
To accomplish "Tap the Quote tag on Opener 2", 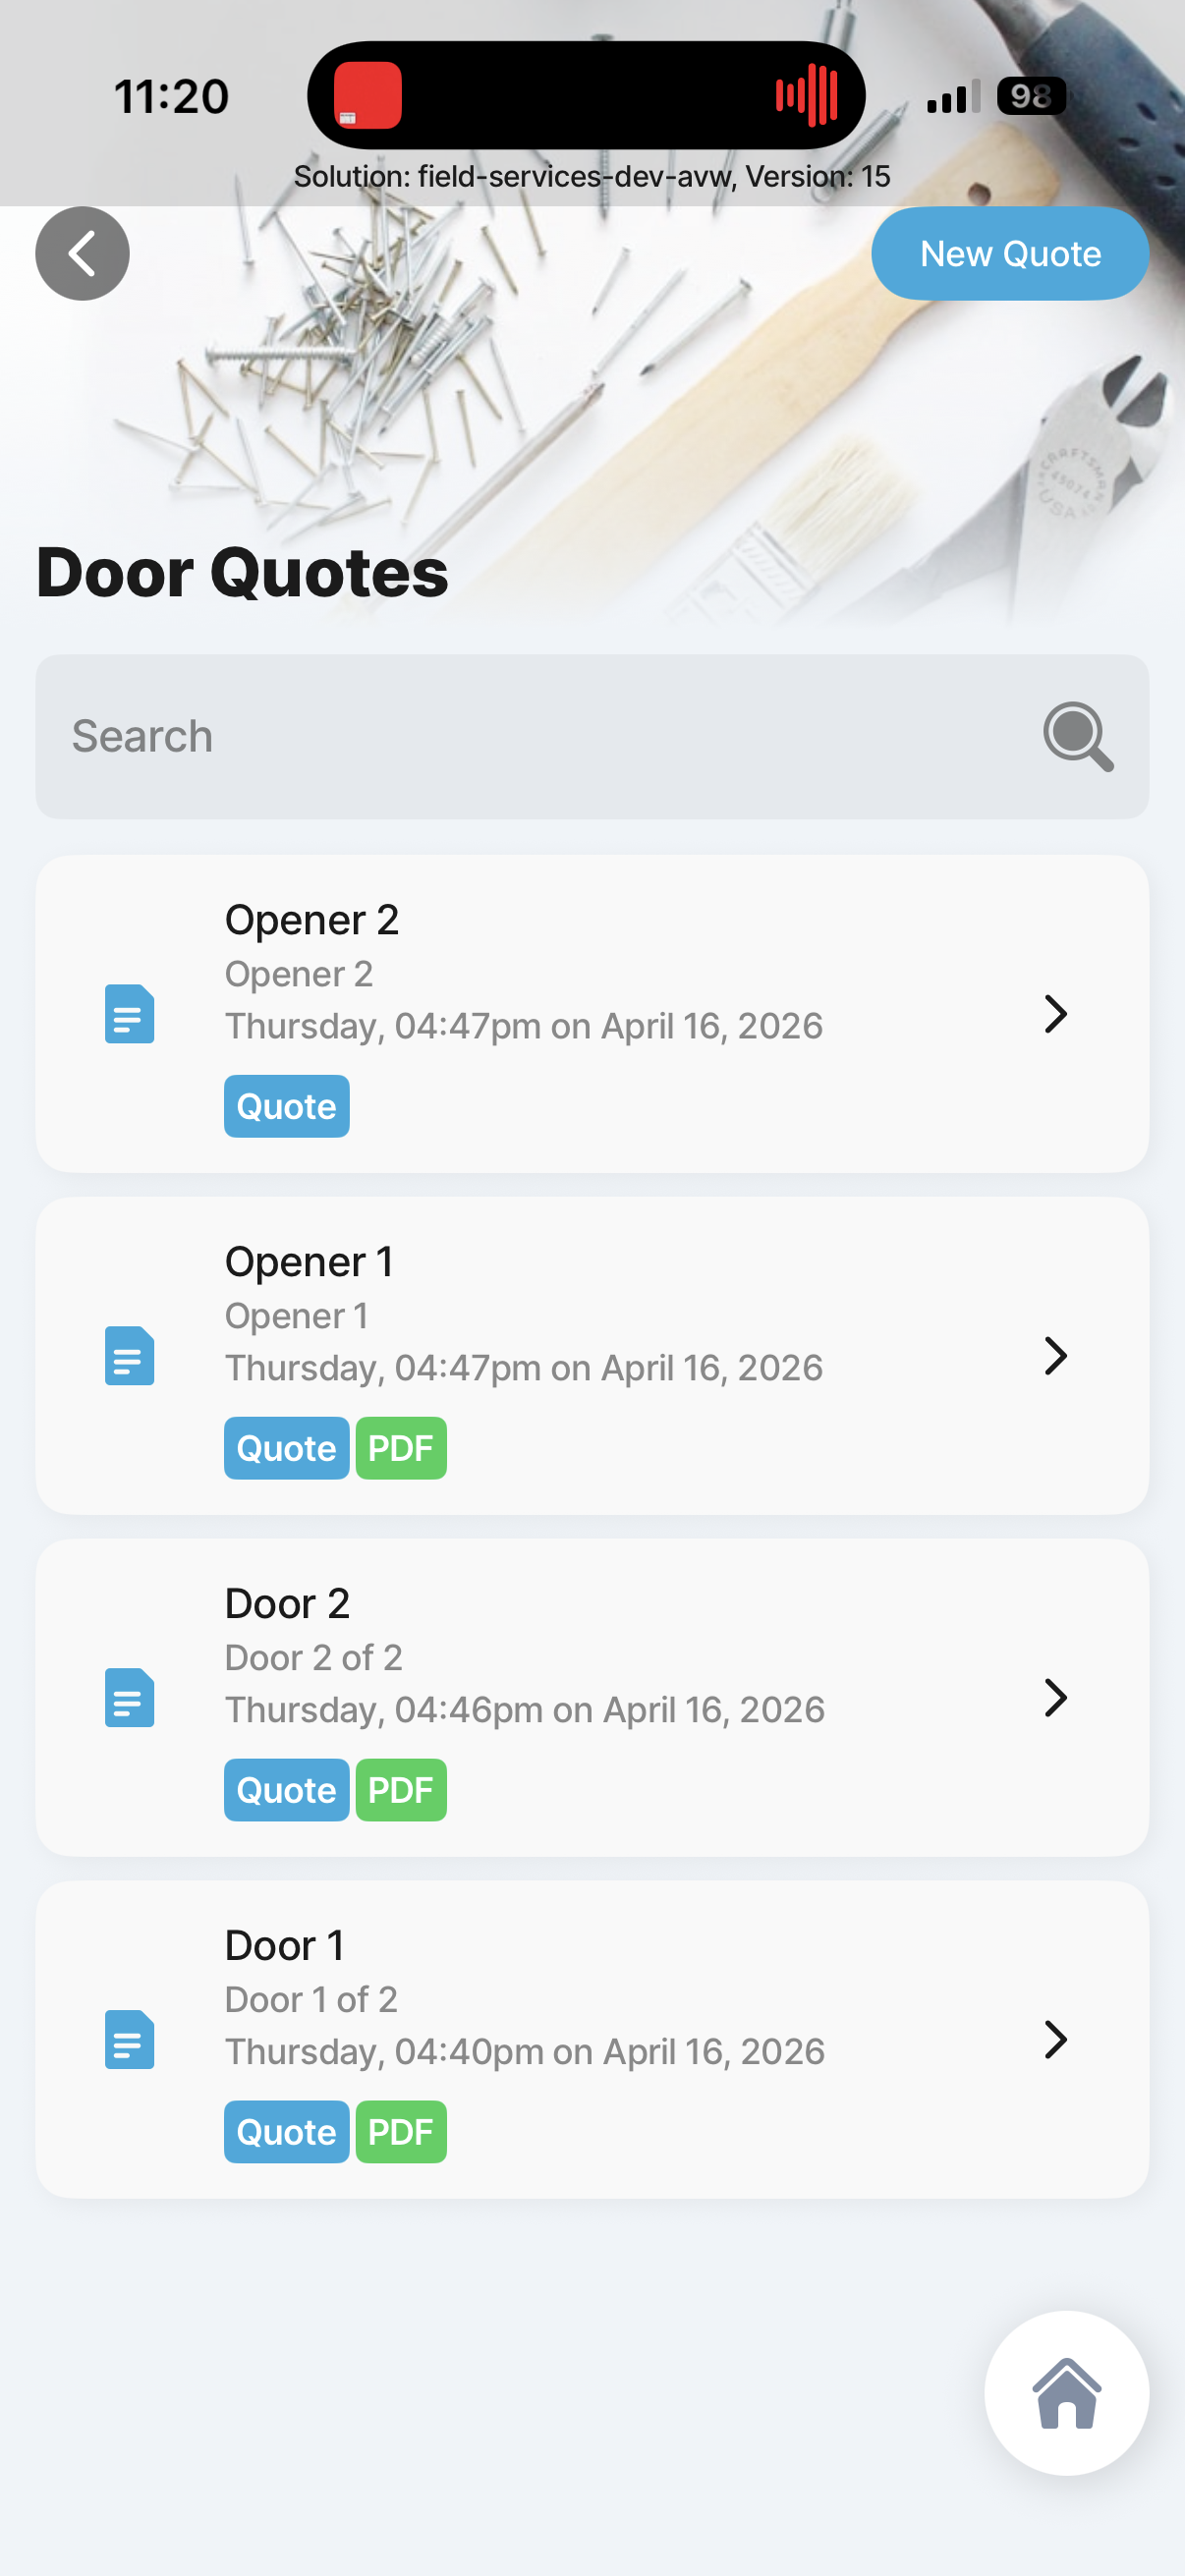I will click(x=287, y=1106).
